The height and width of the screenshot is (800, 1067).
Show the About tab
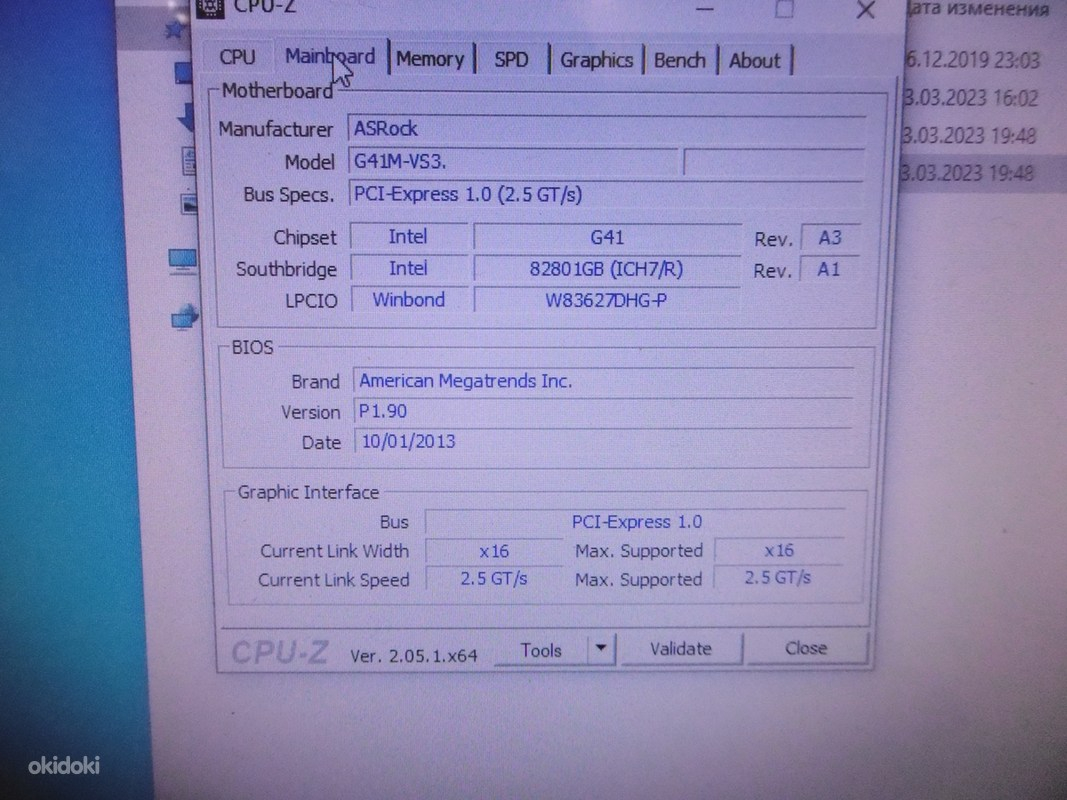[x=754, y=60]
